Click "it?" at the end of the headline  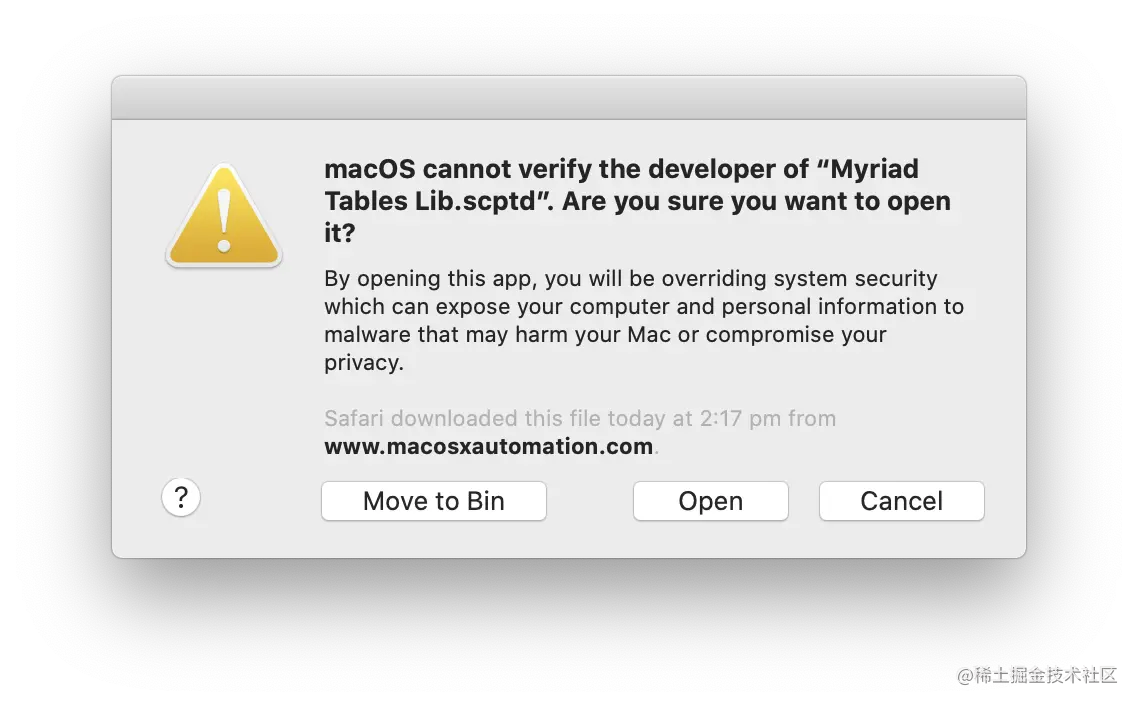coord(340,233)
